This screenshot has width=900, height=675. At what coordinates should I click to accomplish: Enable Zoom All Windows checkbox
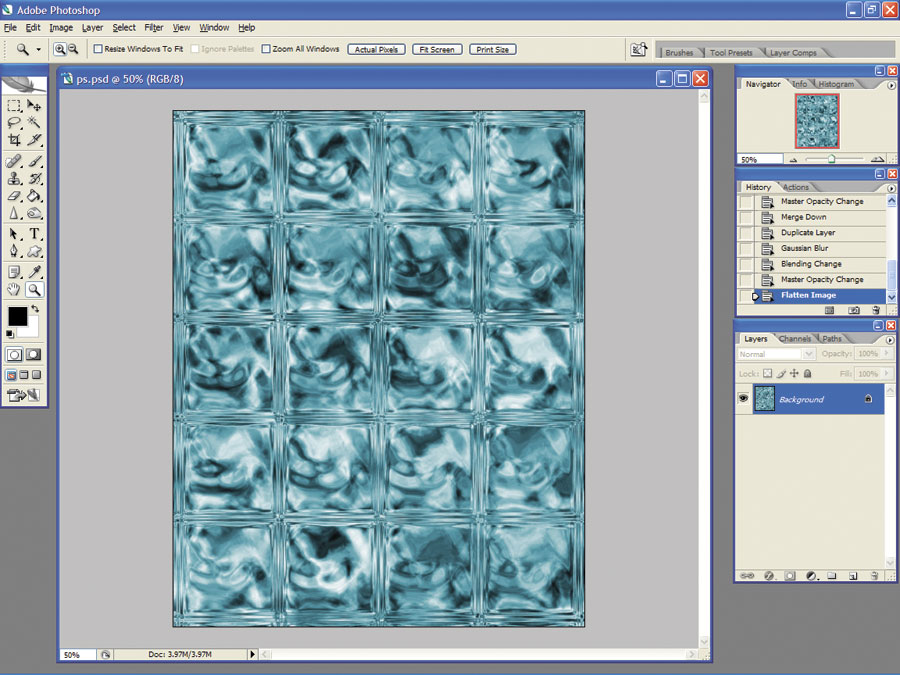[x=266, y=49]
